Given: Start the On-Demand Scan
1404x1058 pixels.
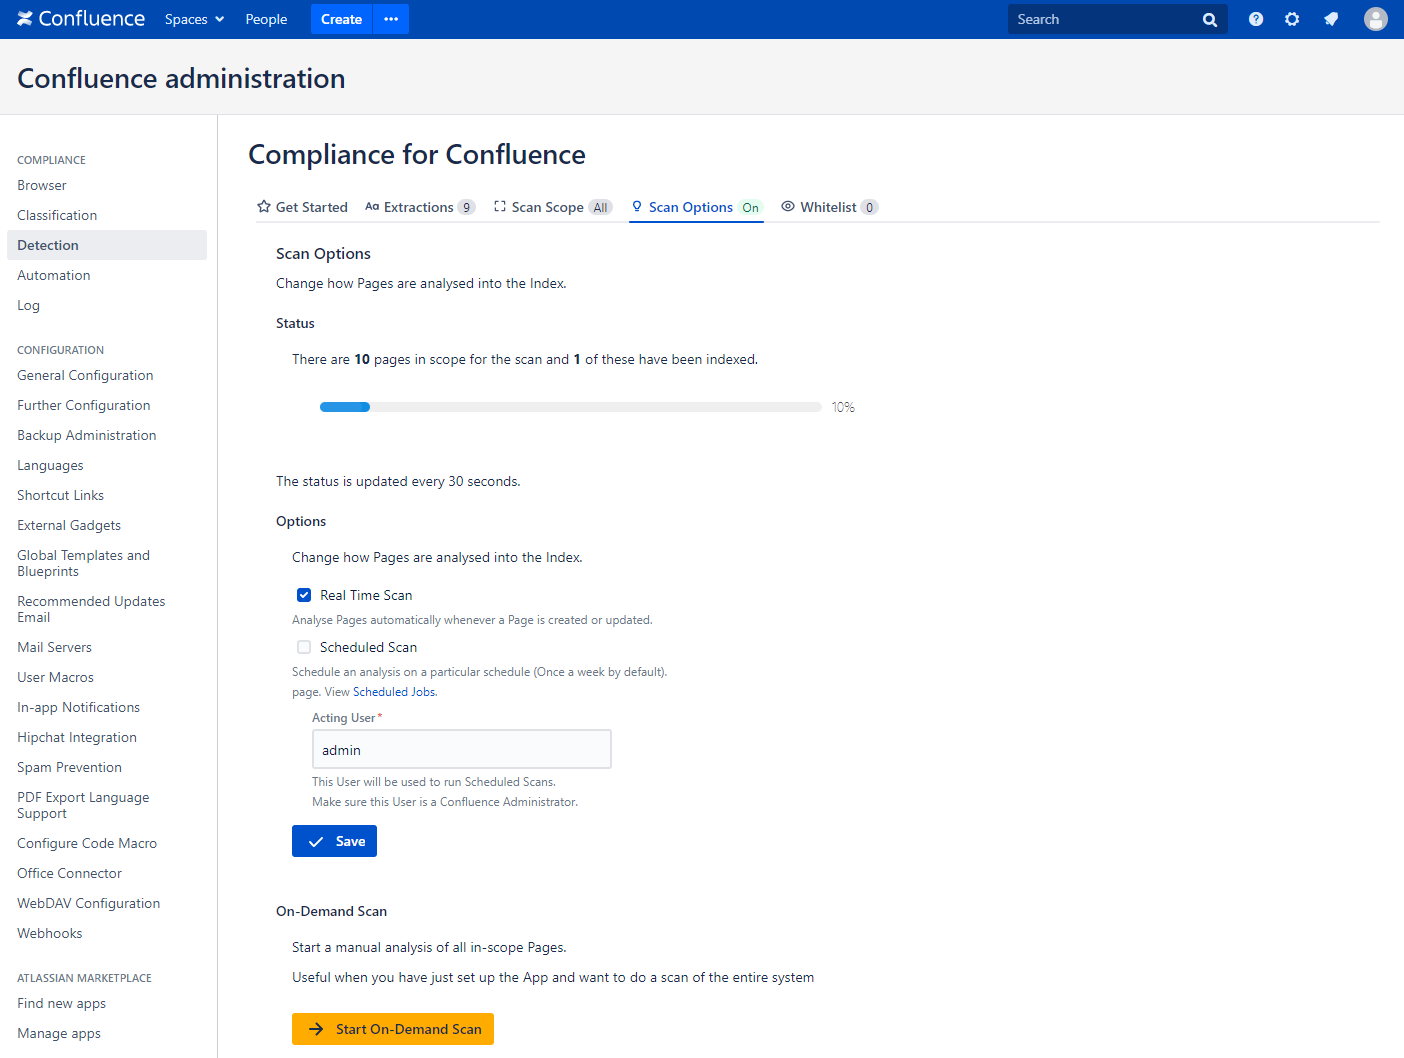Looking at the screenshot, I should pos(393,1029).
